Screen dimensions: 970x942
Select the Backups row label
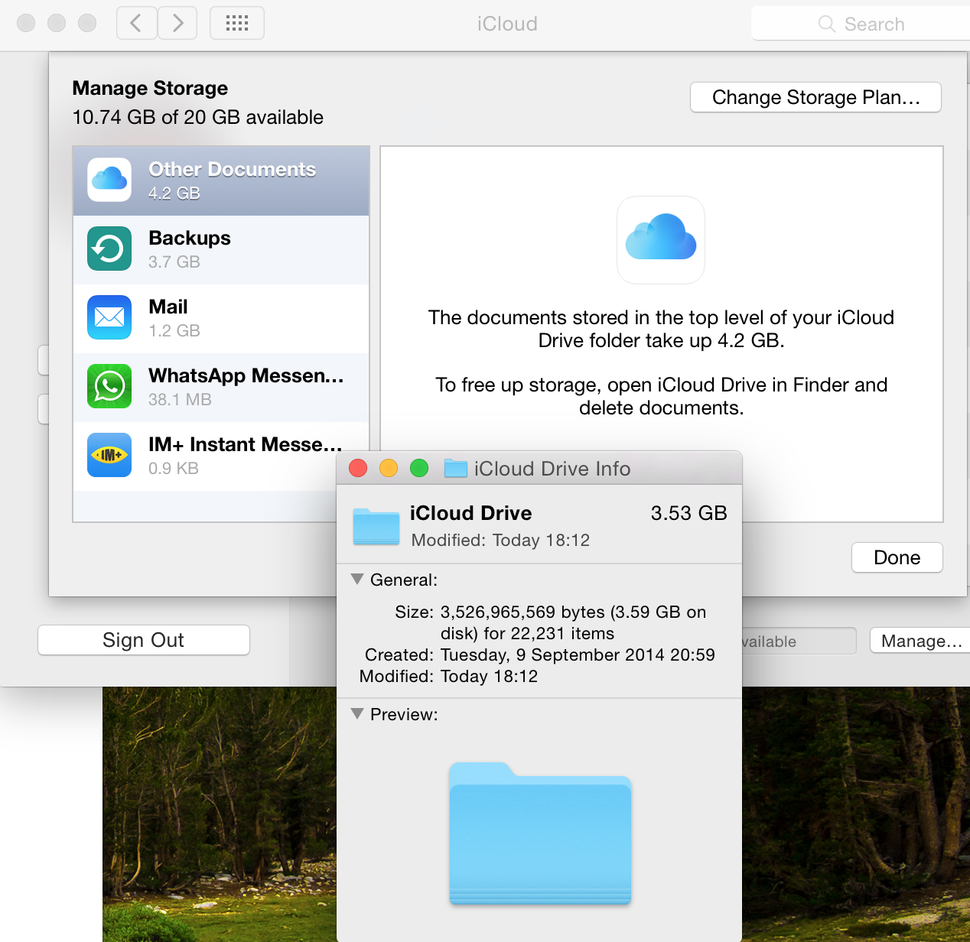pyautogui.click(x=189, y=238)
